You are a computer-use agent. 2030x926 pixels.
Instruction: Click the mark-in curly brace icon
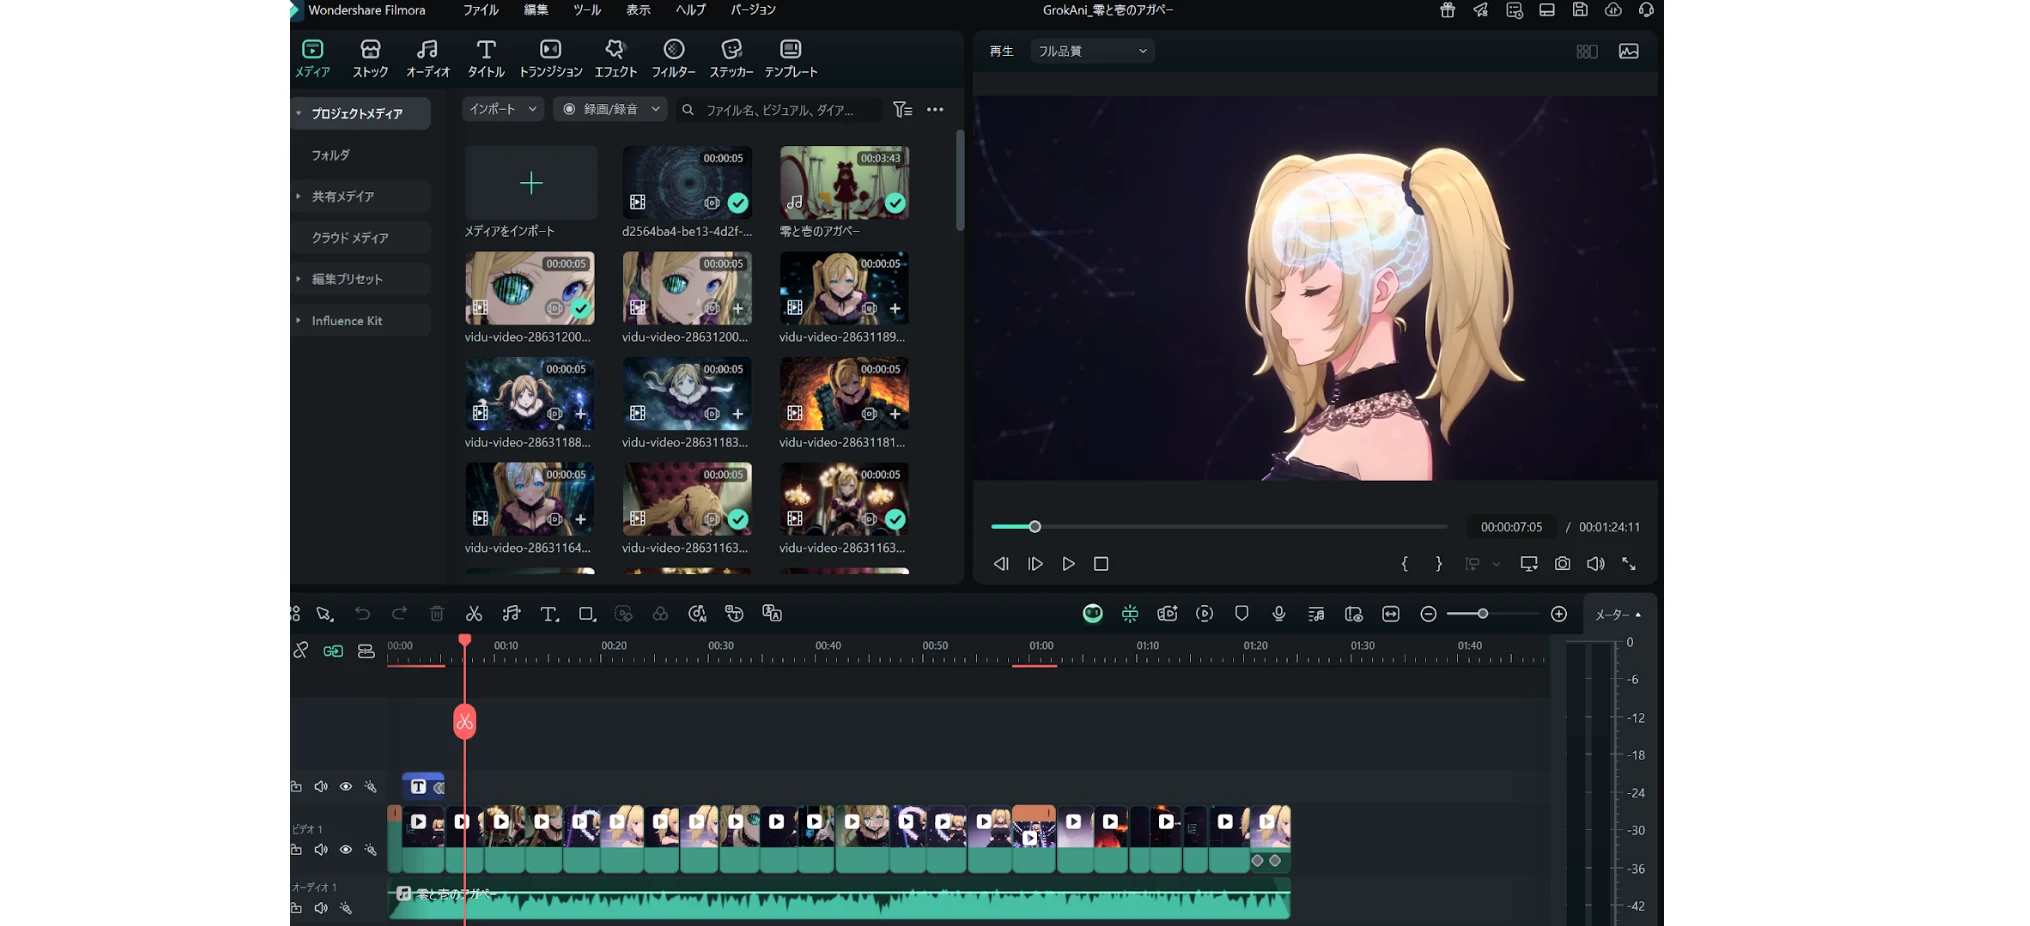click(x=1405, y=564)
